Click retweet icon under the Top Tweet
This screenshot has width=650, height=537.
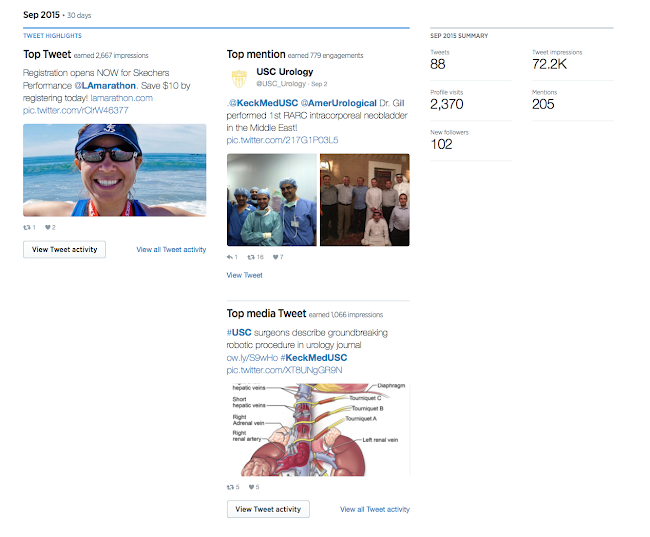point(27,227)
